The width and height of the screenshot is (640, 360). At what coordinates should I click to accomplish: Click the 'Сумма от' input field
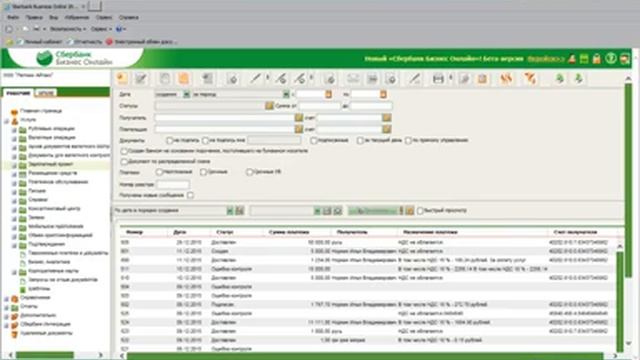(319, 106)
